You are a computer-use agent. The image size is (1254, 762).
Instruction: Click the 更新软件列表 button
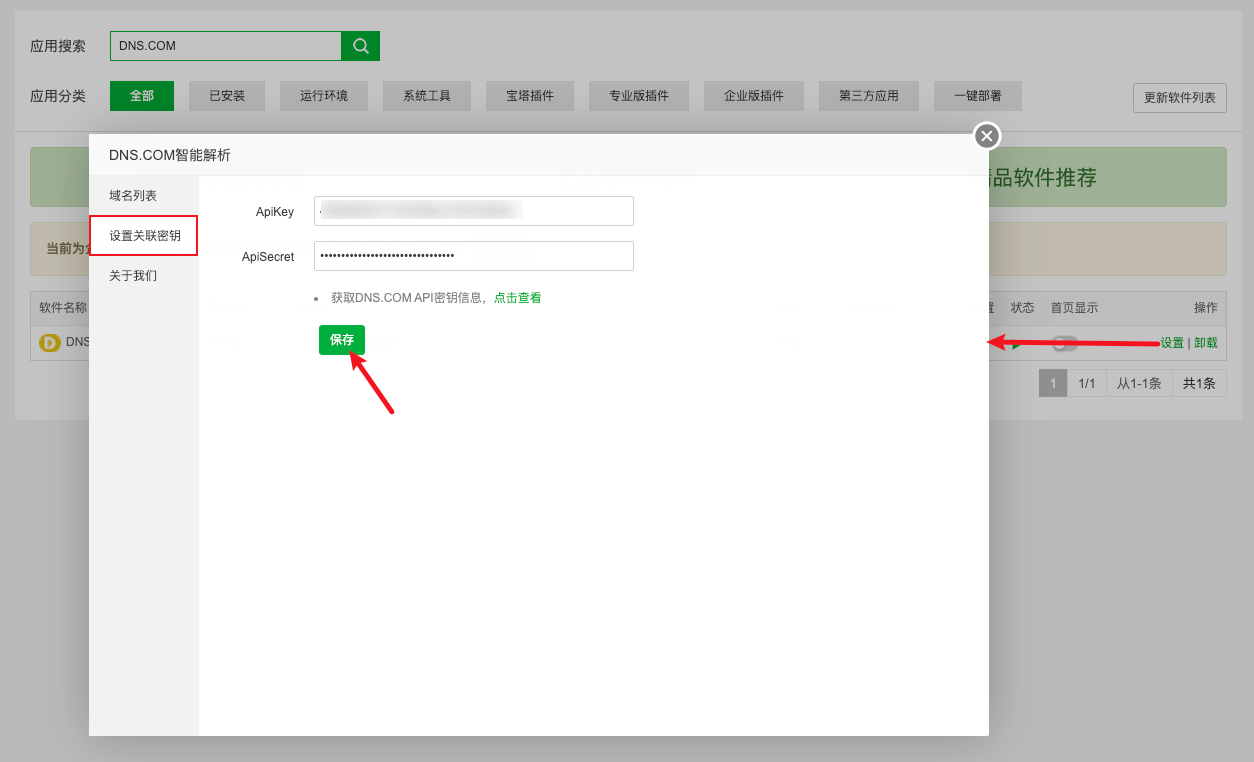(1180, 98)
